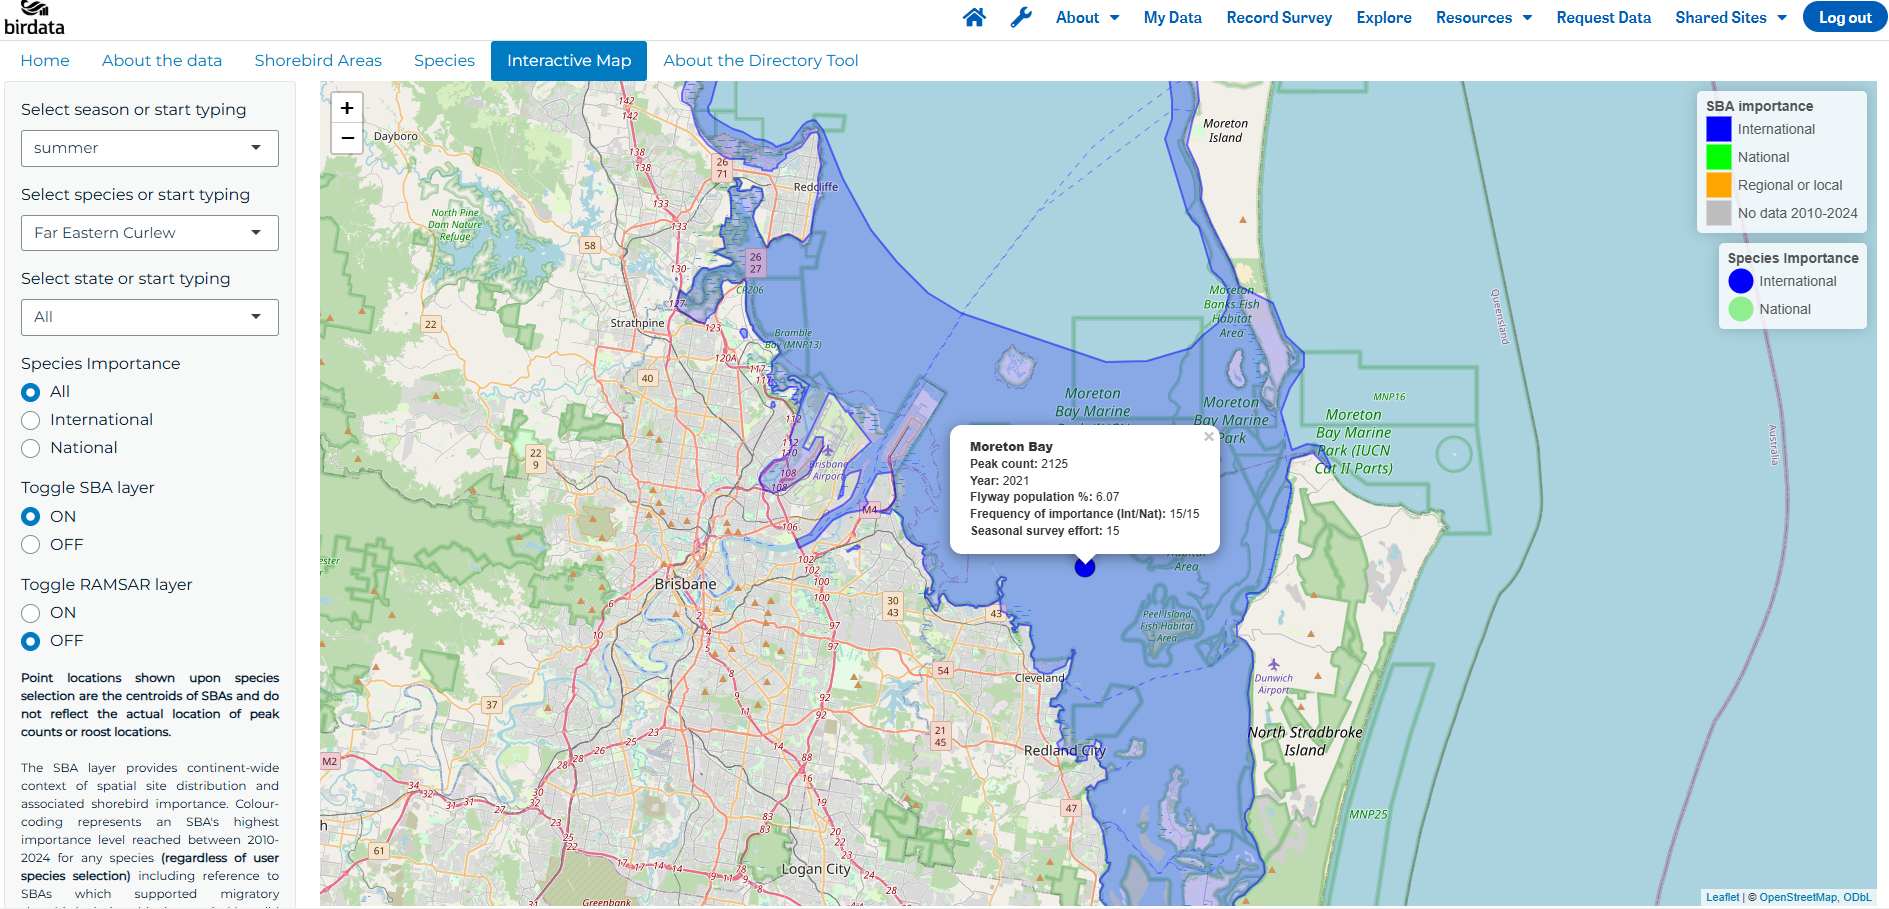Turn the RAMSAR layer ON
Viewport: 1889px width, 909px height.
click(x=31, y=613)
